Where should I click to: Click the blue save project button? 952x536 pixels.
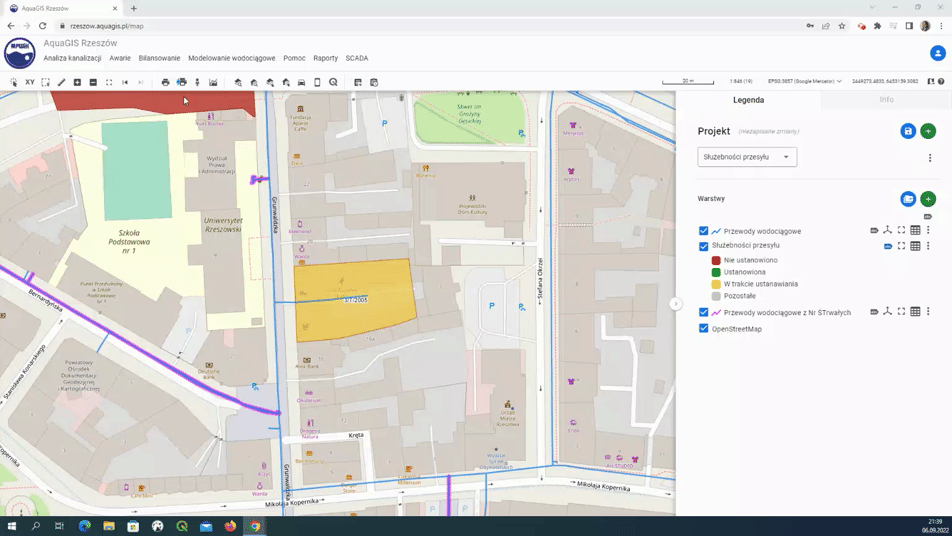click(x=908, y=131)
